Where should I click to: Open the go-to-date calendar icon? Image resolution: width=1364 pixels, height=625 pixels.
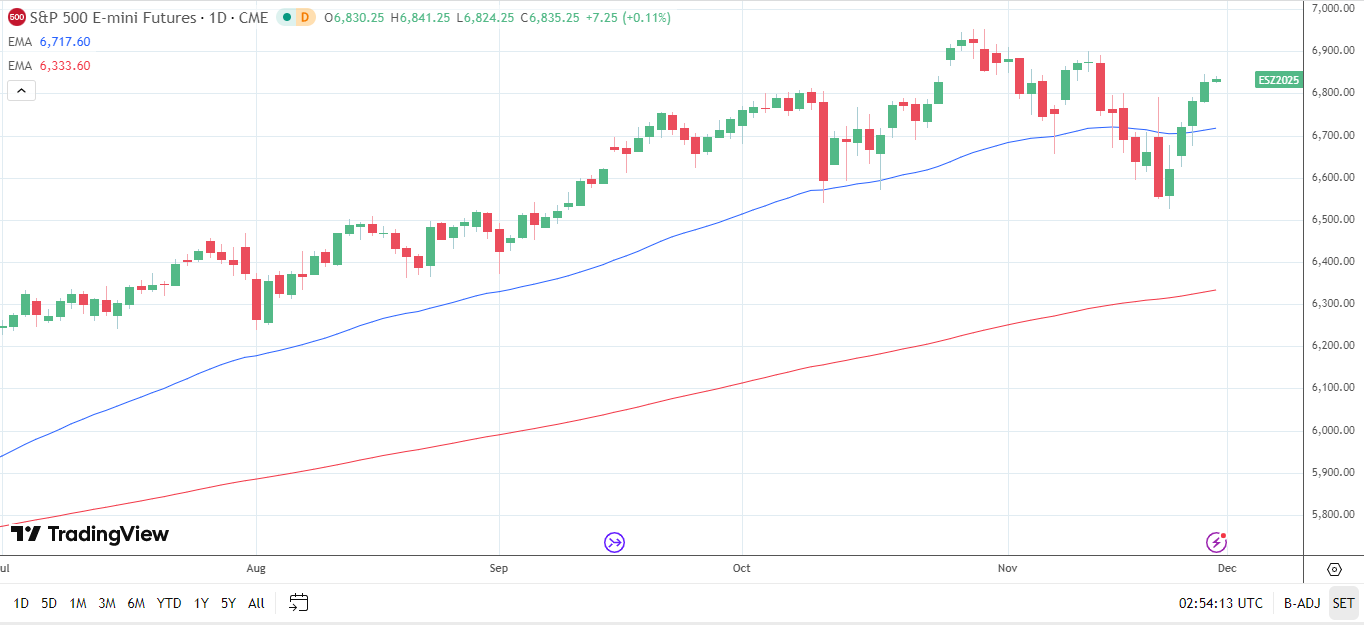[x=297, y=603]
